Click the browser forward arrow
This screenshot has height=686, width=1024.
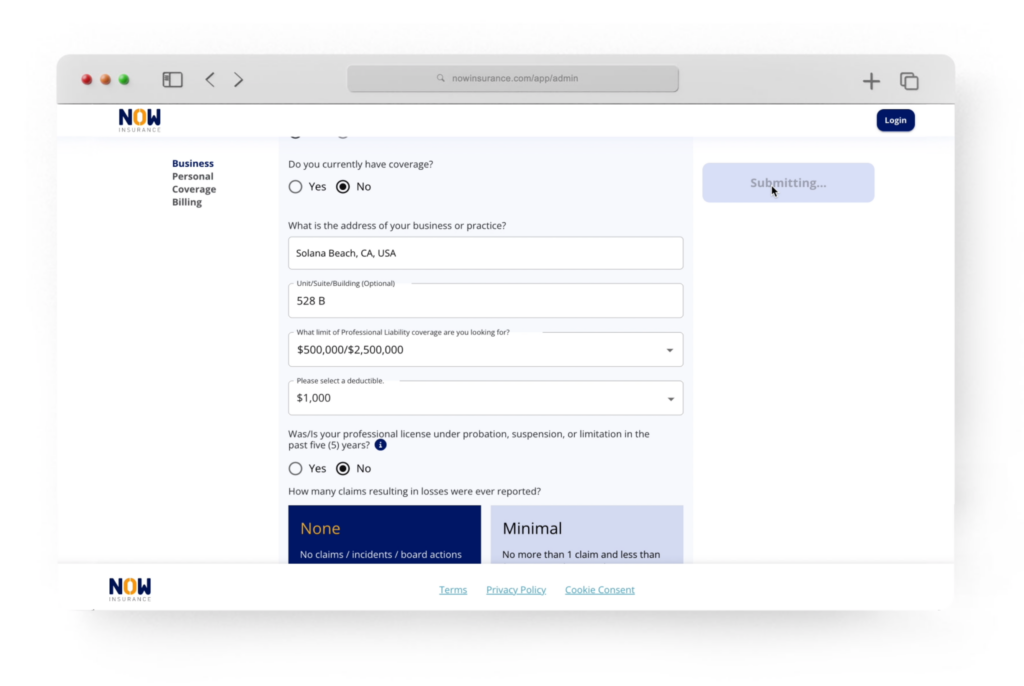pos(239,79)
